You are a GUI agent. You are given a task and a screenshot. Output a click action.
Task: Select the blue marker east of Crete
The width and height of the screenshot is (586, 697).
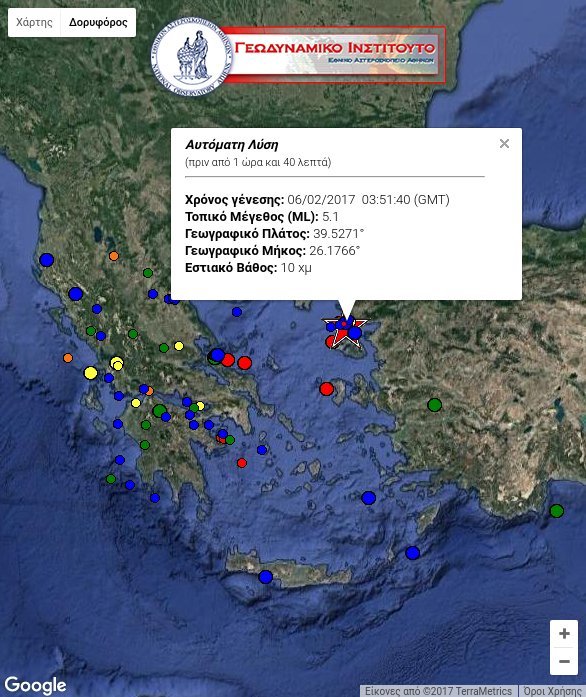(x=412, y=553)
